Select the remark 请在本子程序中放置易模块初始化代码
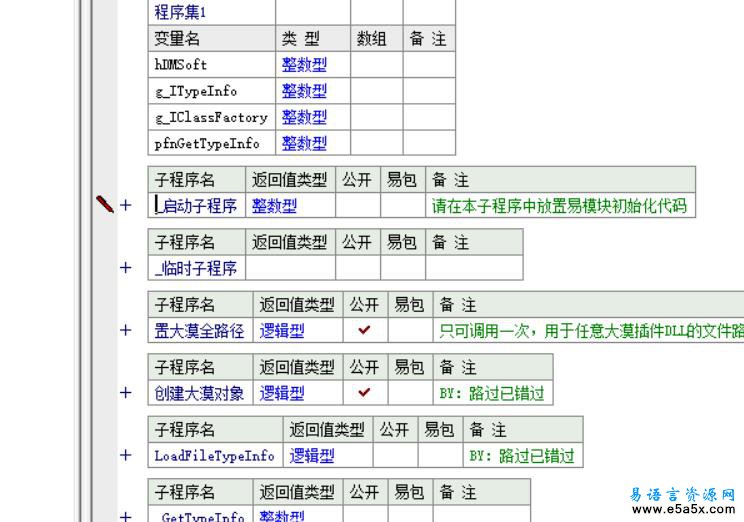The height and width of the screenshot is (522, 744). (559, 205)
